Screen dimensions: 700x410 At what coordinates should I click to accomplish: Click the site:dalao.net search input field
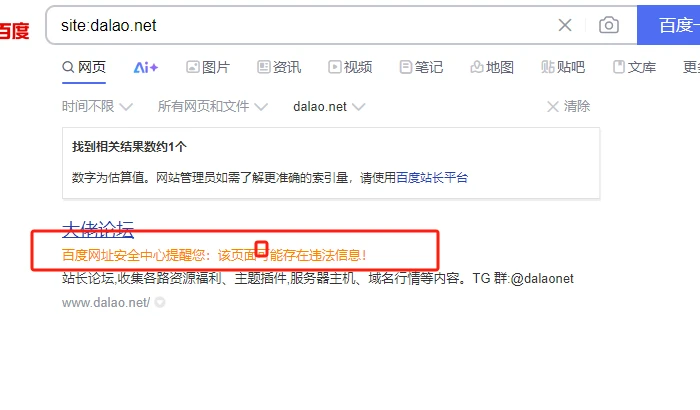(304, 25)
